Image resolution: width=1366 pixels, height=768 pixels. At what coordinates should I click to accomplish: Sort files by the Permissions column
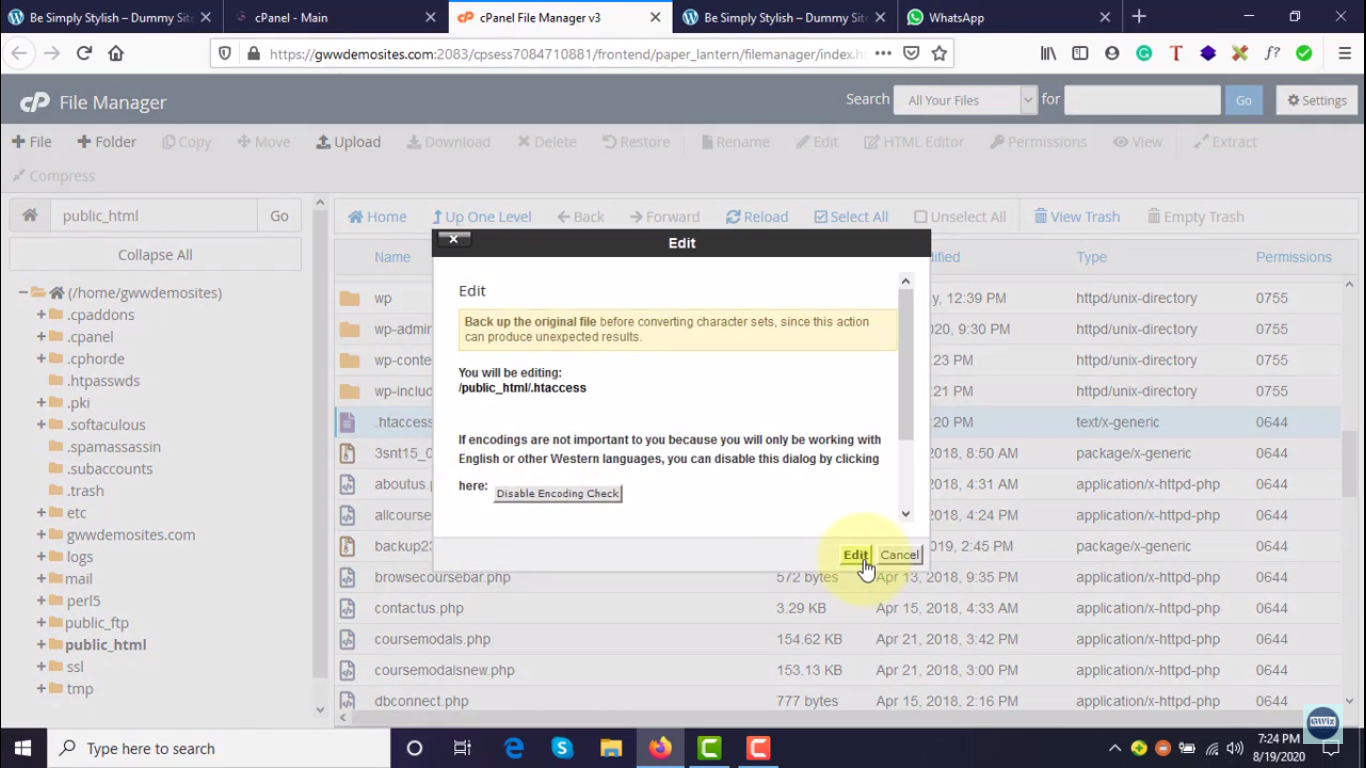pos(1293,257)
